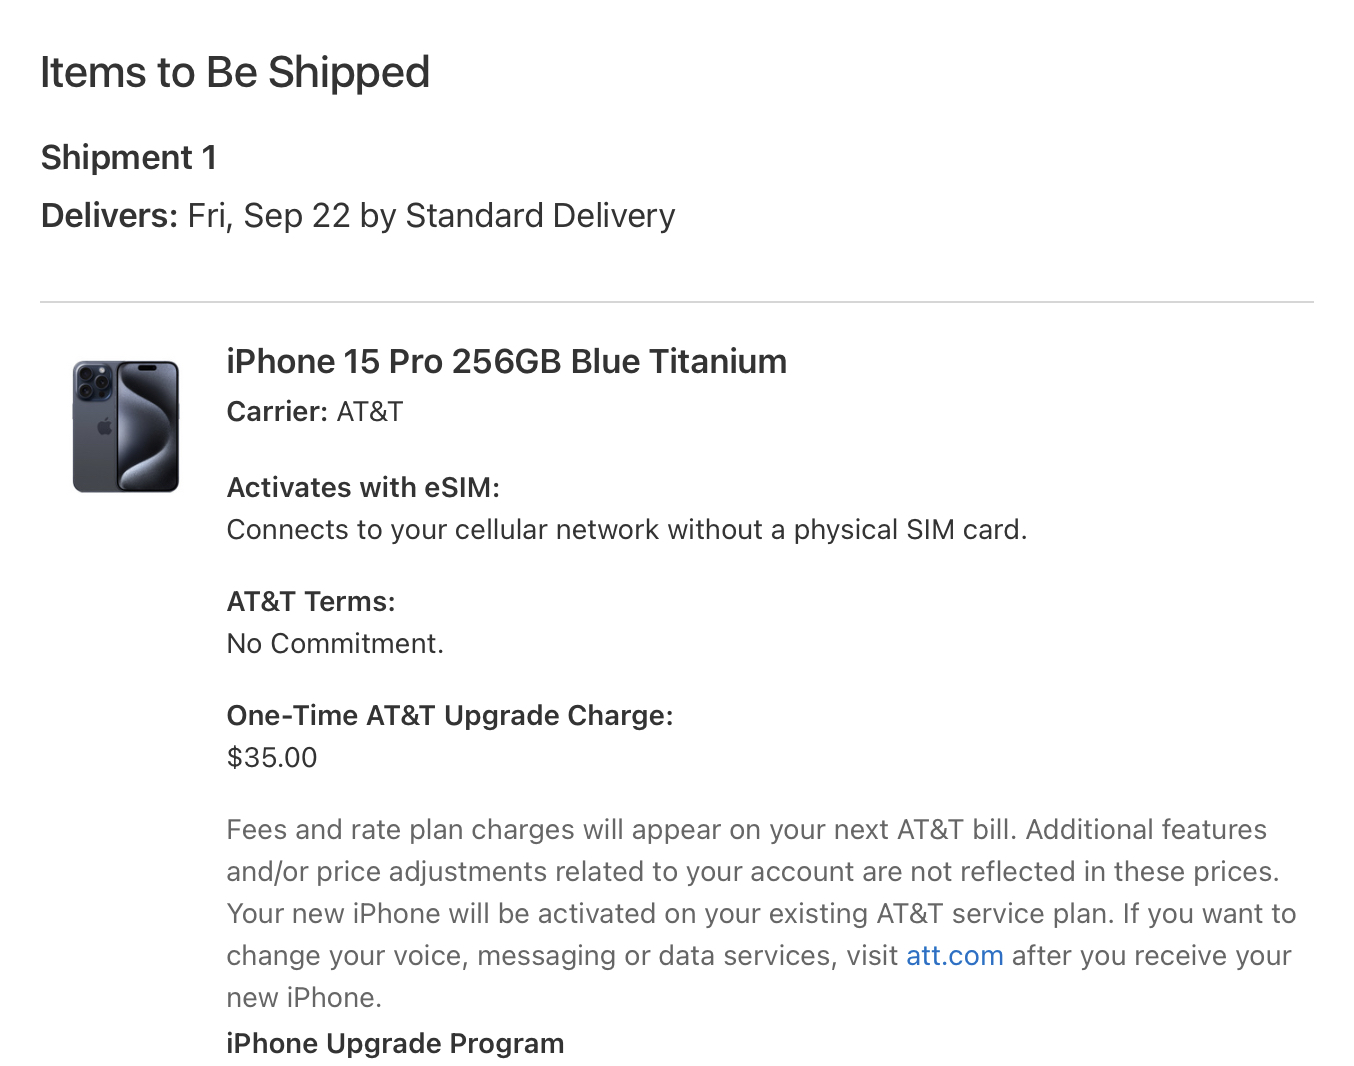Screen dimensions: 1354x1066
Task: Click the $35.00 charge amount
Action: click(x=272, y=758)
